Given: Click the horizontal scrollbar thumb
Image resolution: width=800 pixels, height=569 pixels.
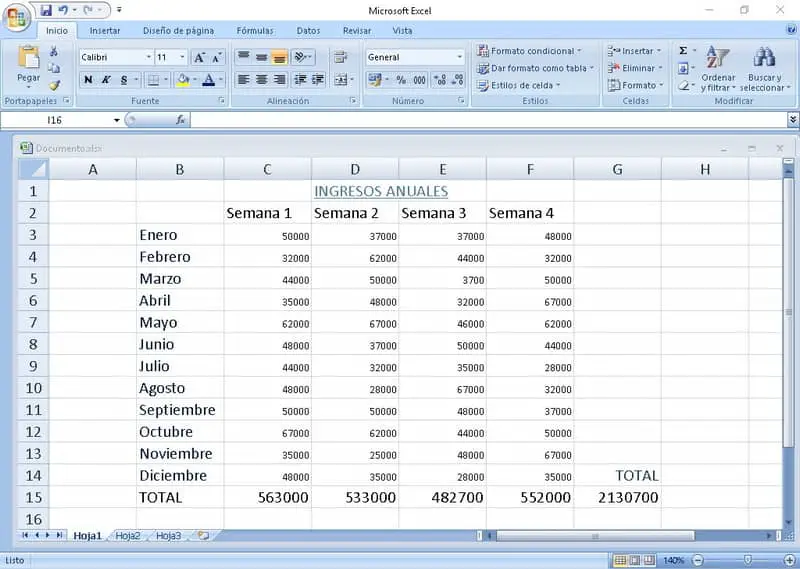Looking at the screenshot, I should coord(595,535).
